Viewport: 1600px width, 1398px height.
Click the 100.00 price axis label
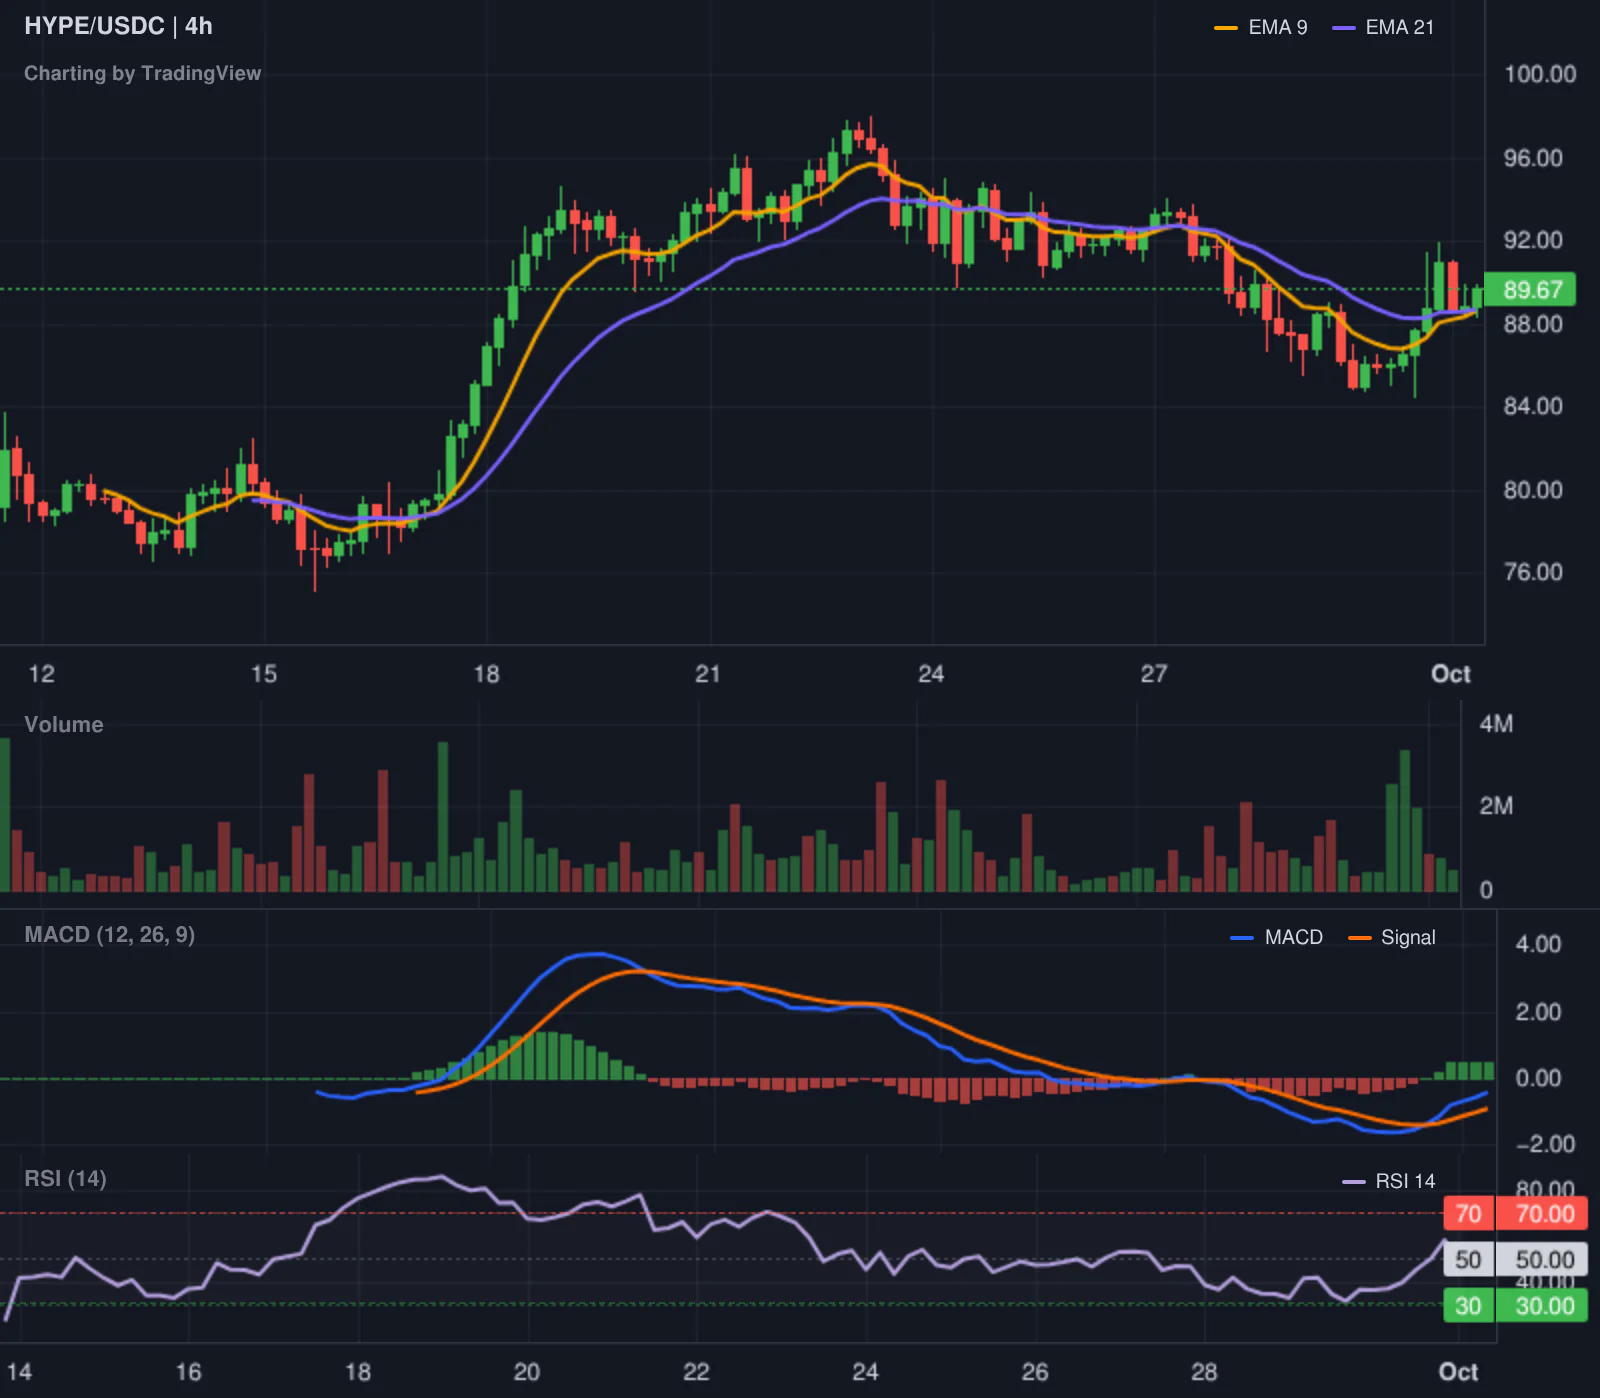(x=1540, y=74)
